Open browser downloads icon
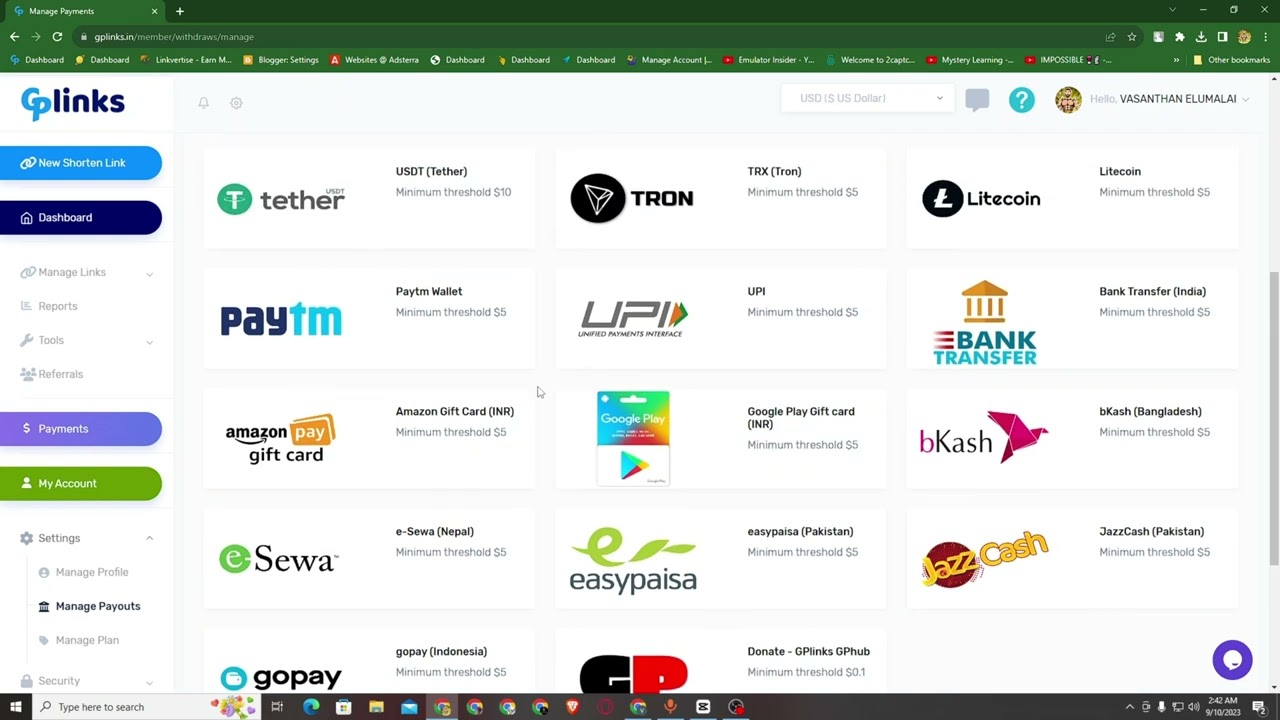 1201,37
